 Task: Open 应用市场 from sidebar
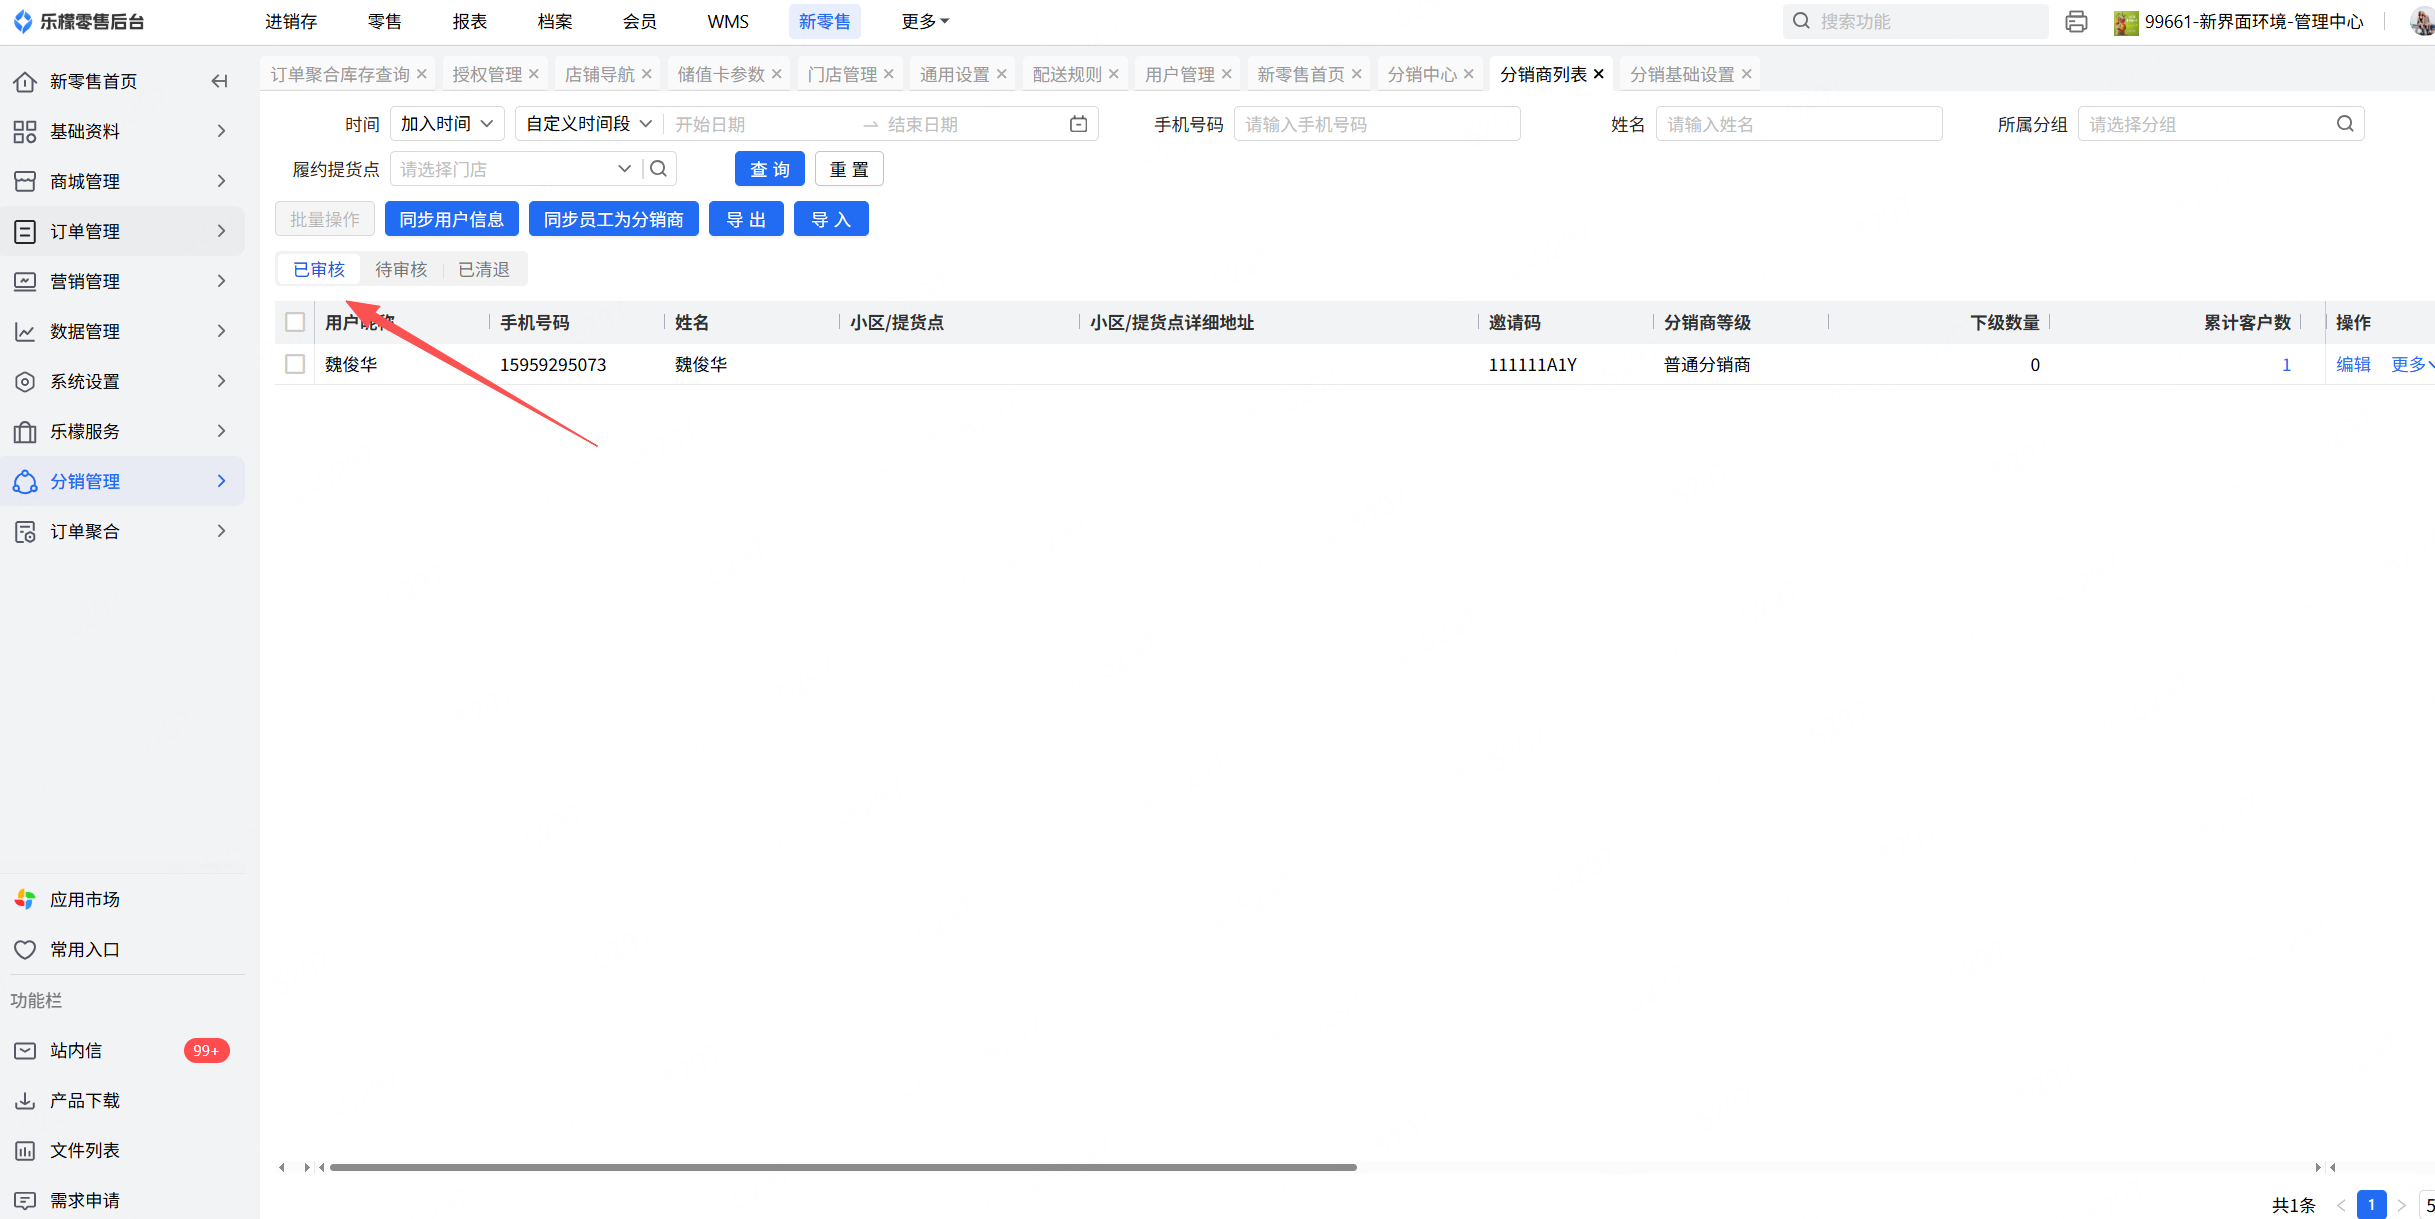click(85, 899)
